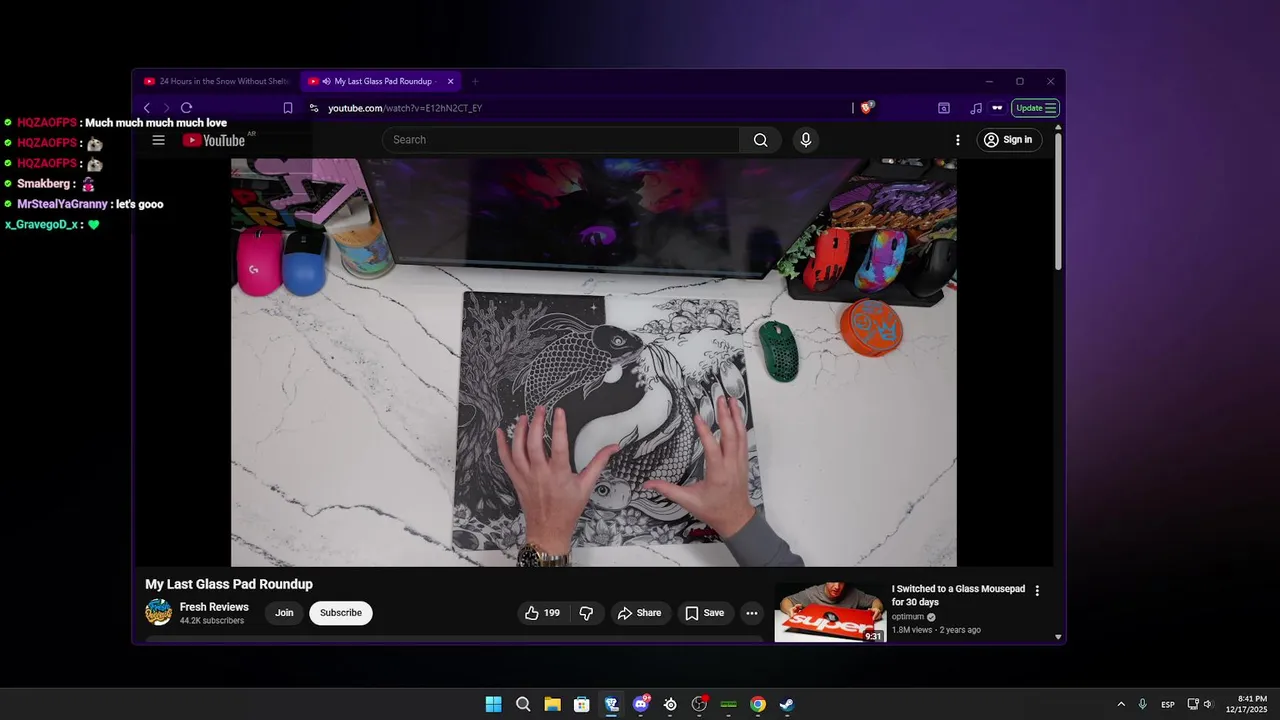The image size is (1280, 720).
Task: Open a new browser tab
Action: (475, 82)
